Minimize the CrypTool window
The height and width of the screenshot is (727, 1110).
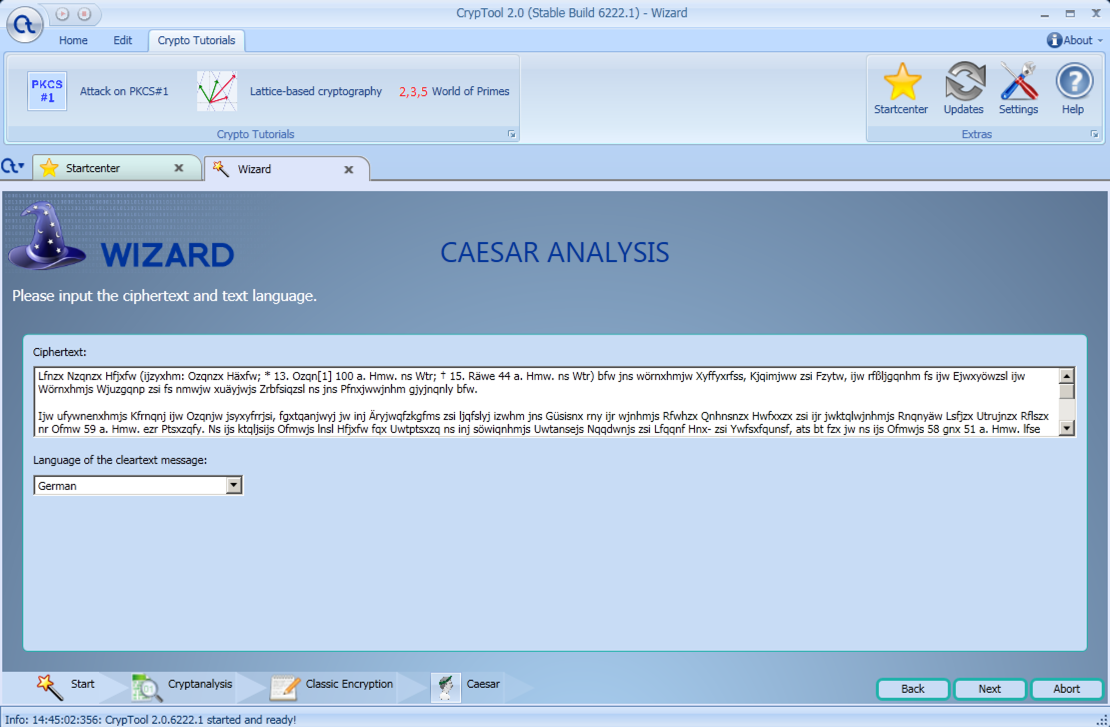tap(1045, 14)
